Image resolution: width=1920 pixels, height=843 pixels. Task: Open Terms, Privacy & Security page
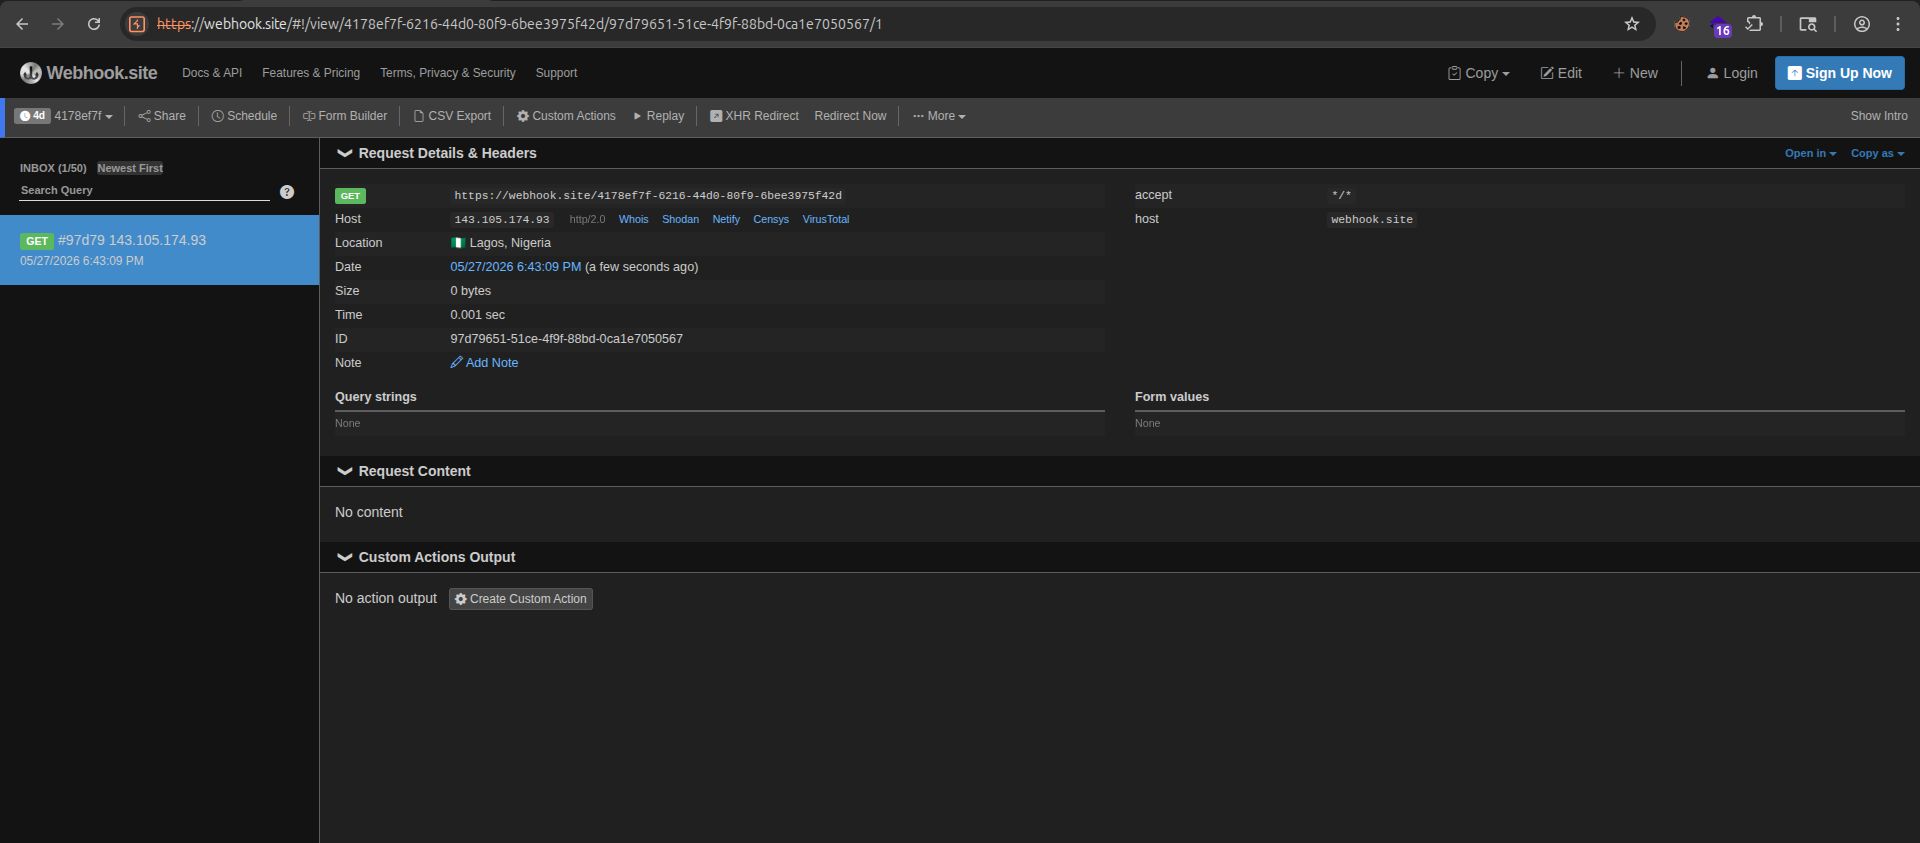click(x=448, y=73)
